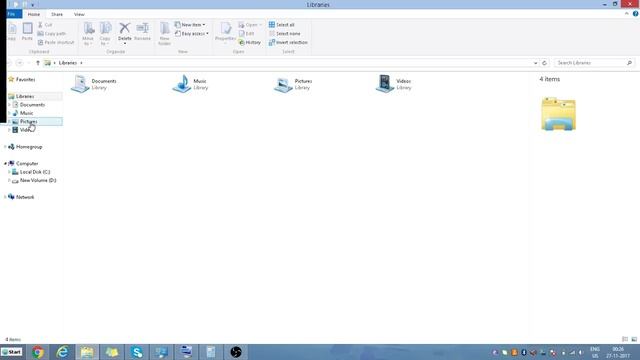Click the Paste button in the ribbon
This screenshot has width=640, height=360.
coord(27,31)
